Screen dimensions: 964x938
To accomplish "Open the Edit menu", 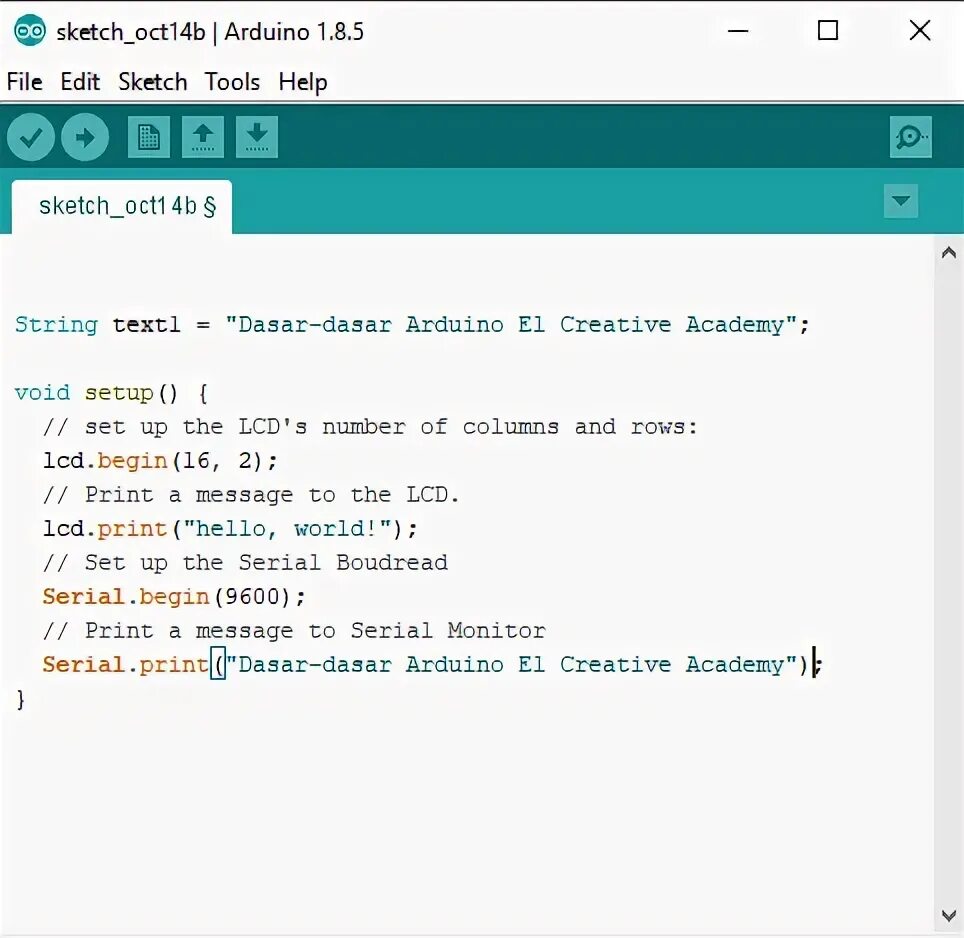I will coord(80,82).
